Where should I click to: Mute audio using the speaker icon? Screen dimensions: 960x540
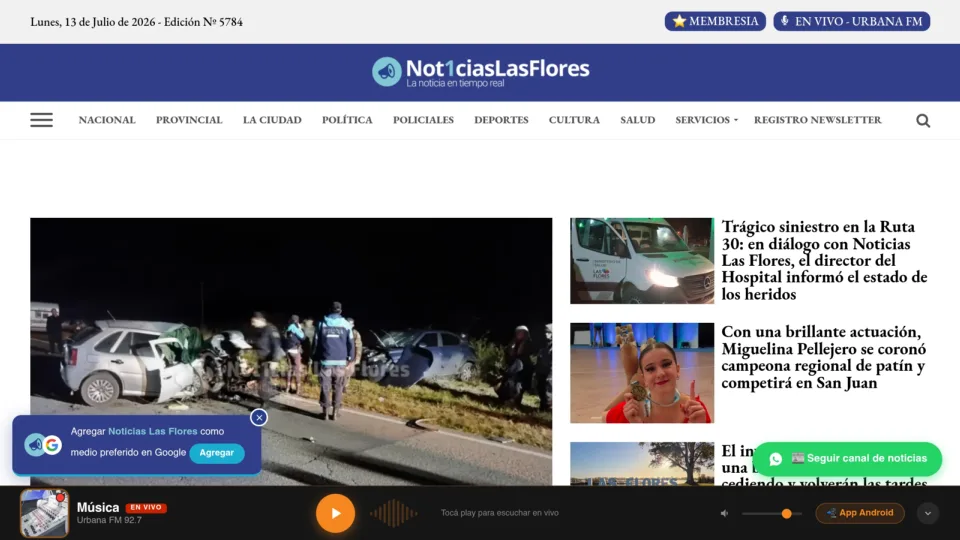(x=724, y=513)
